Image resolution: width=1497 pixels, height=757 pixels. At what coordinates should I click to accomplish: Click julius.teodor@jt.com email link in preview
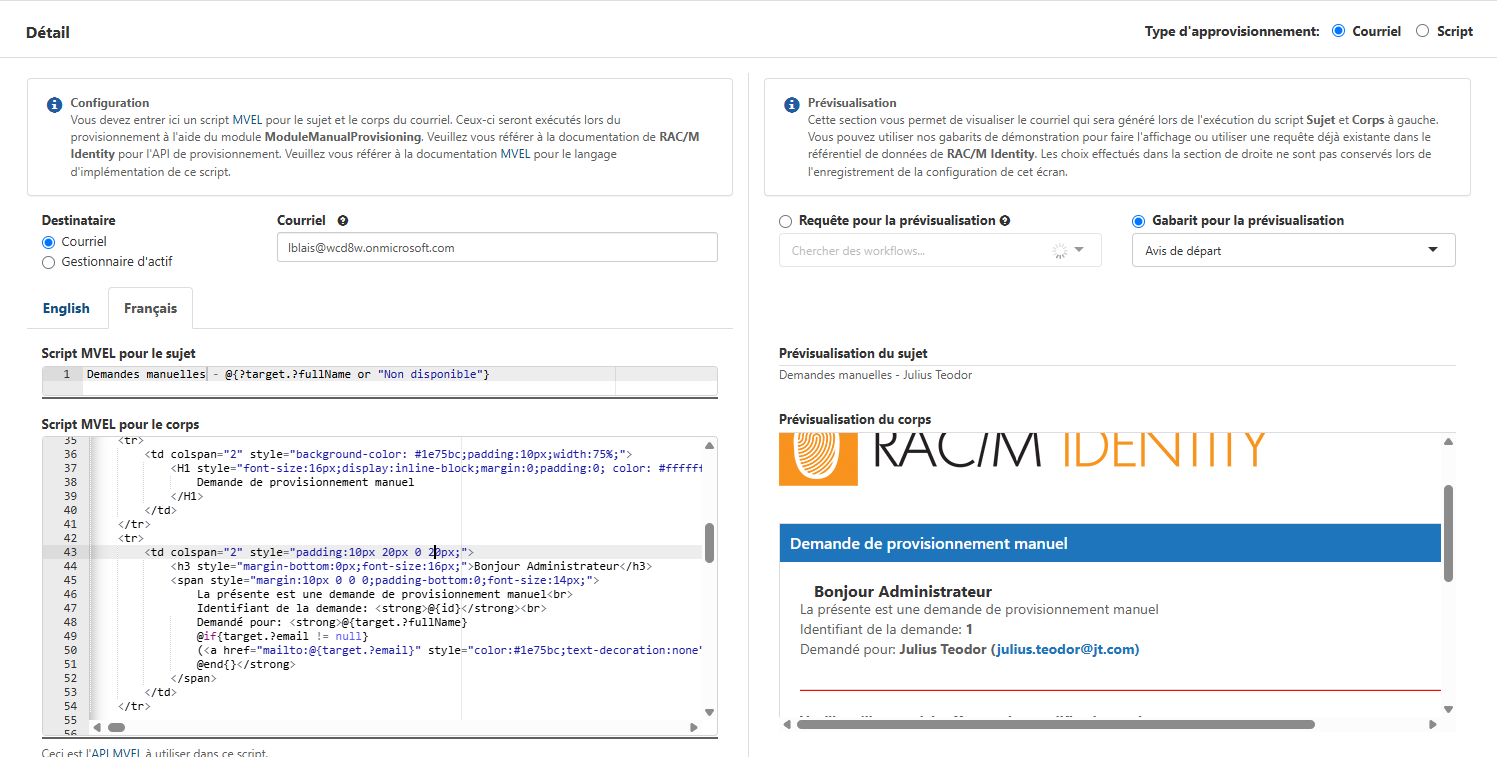coord(1064,649)
